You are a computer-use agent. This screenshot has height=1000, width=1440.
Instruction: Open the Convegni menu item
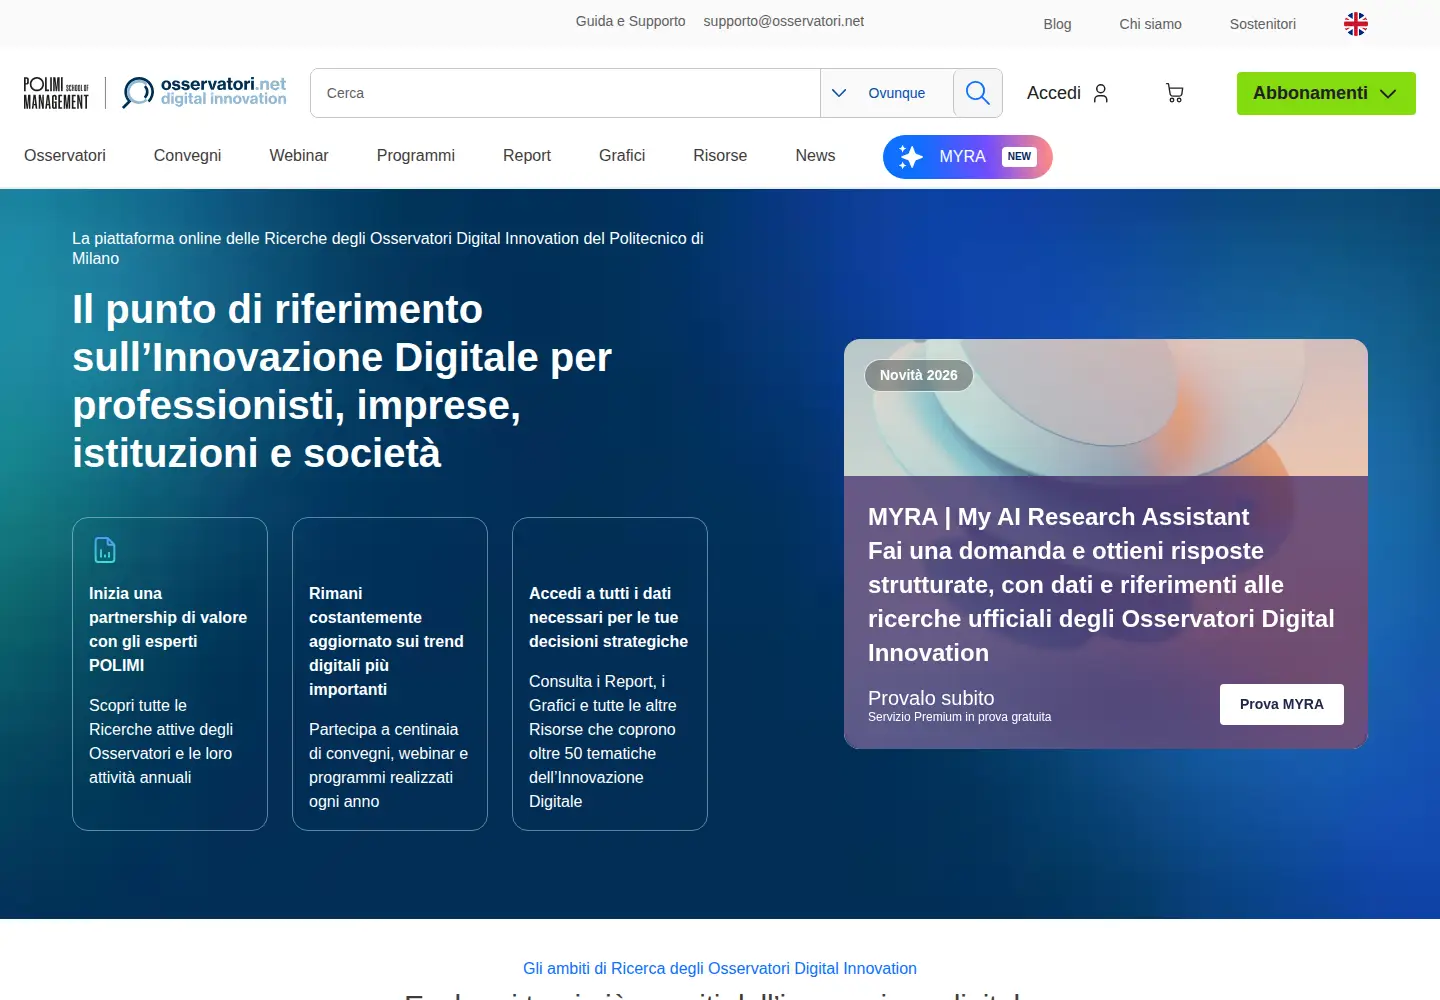pyautogui.click(x=187, y=156)
